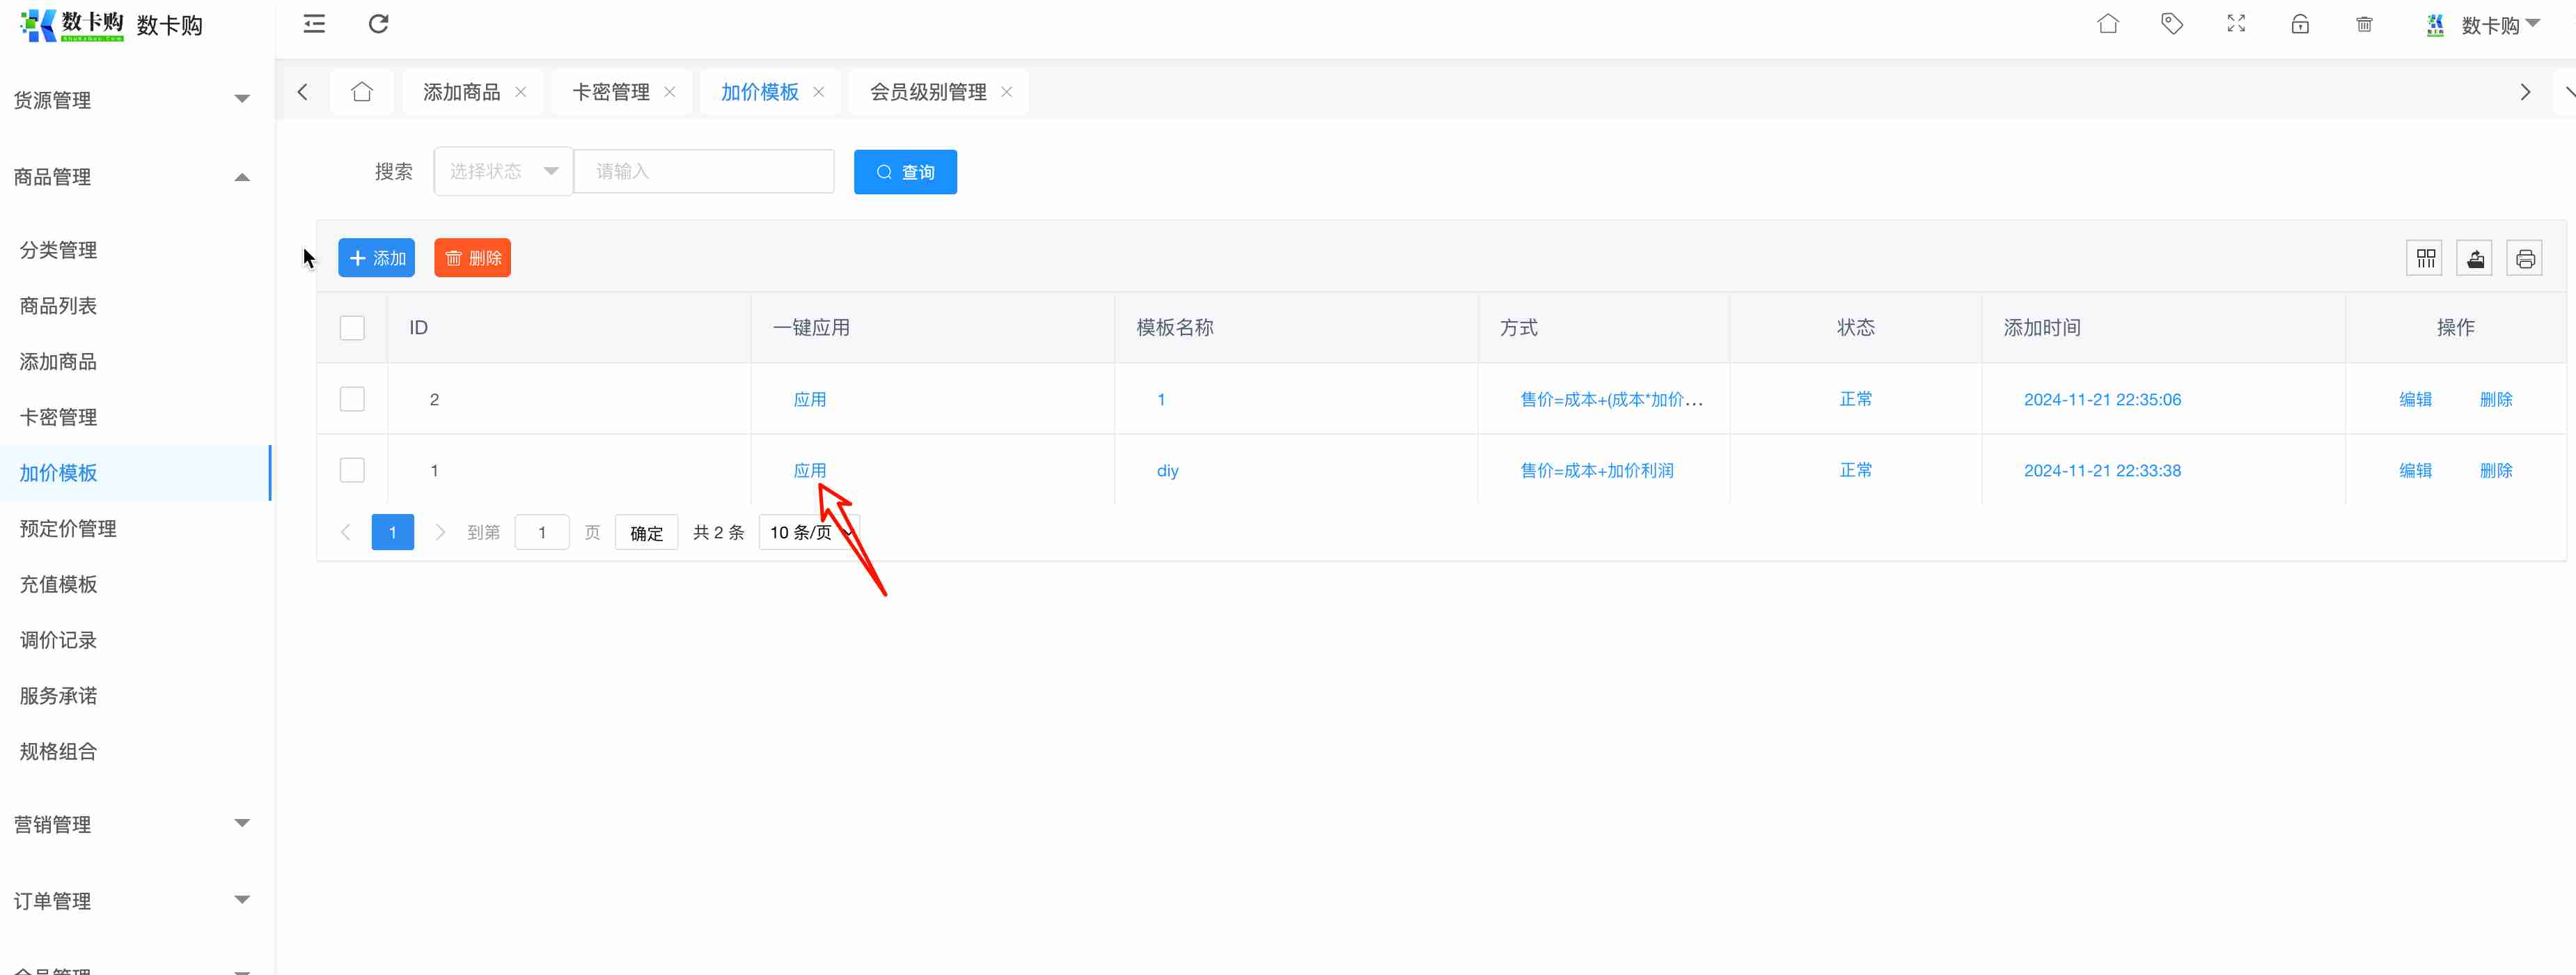Collapse the sidebar with the menu-fold icon

click(x=314, y=24)
